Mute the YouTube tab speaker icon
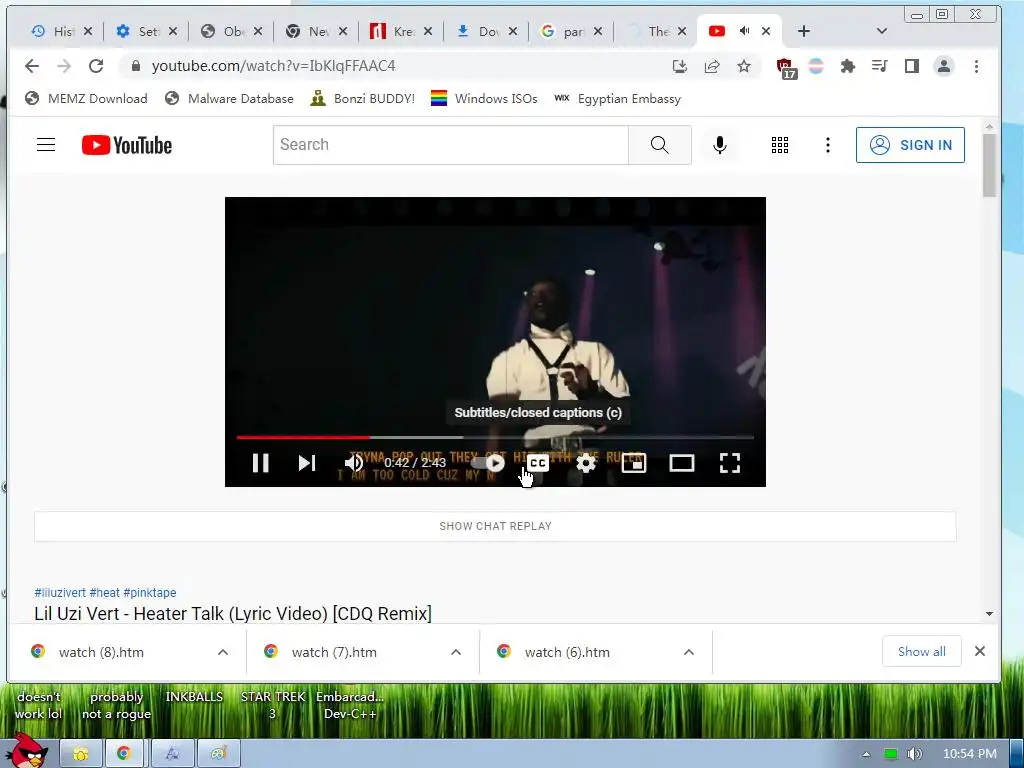The width and height of the screenshot is (1024, 768). coord(744,31)
